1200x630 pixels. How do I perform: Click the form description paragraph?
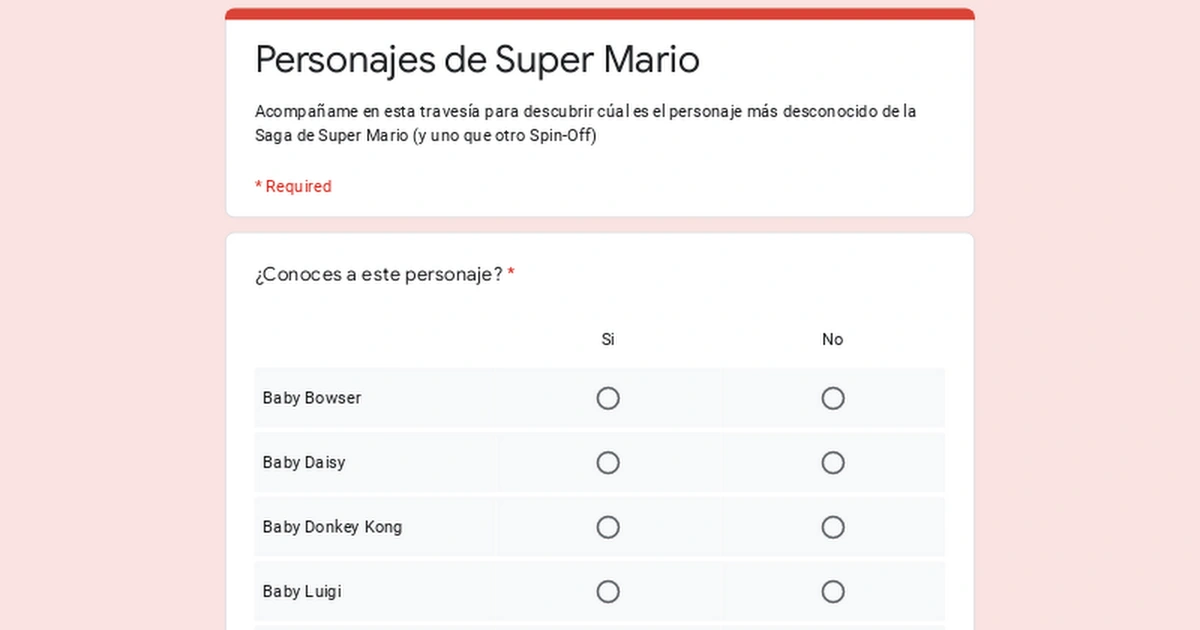point(585,123)
